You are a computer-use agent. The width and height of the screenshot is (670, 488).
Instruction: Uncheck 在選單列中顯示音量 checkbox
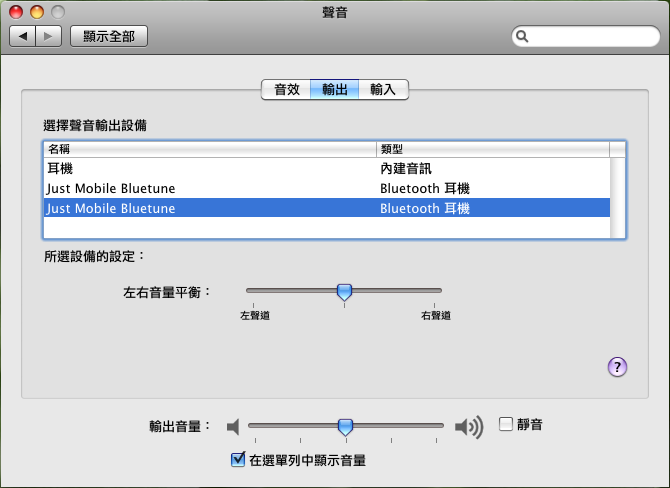(x=238, y=460)
